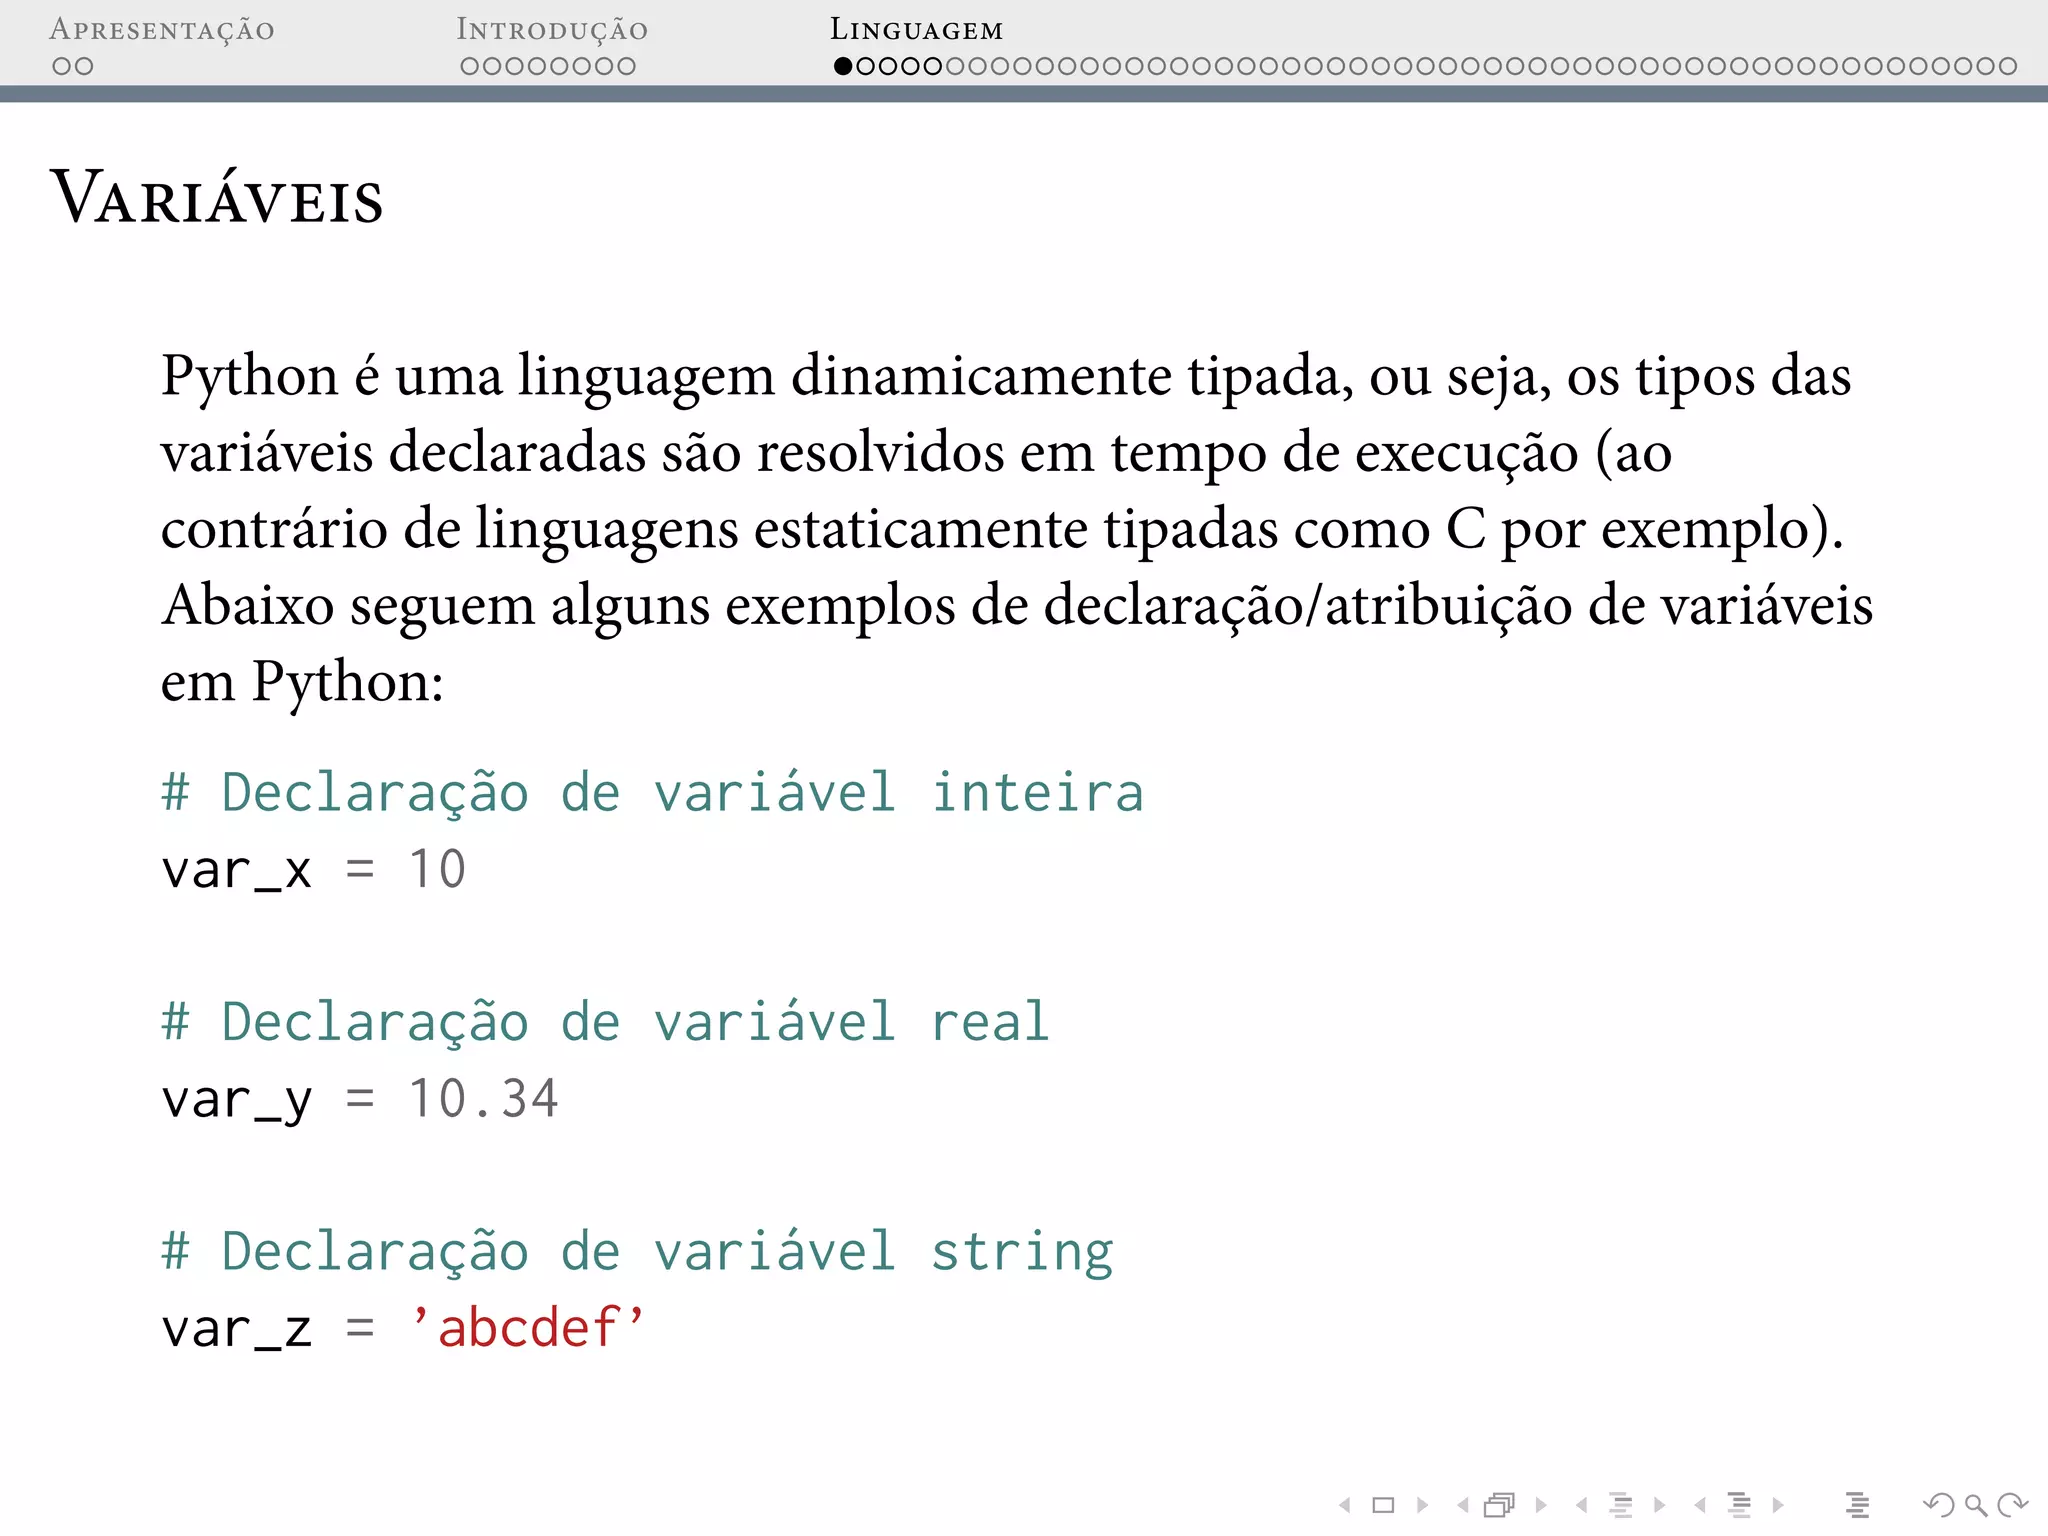Click the red string literal 'abcdef'
The height and width of the screenshot is (1536, 2048).
pos(527,1328)
